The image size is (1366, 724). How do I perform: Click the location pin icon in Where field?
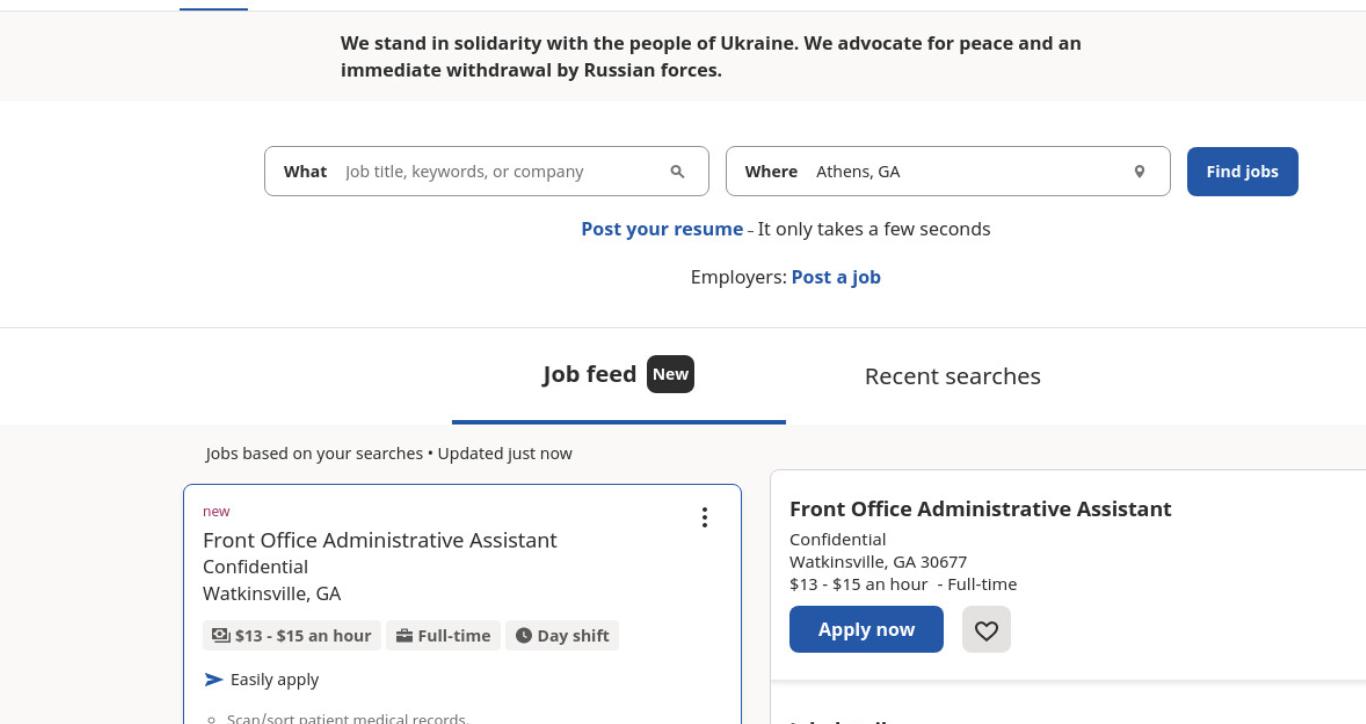pyautogui.click(x=1139, y=171)
